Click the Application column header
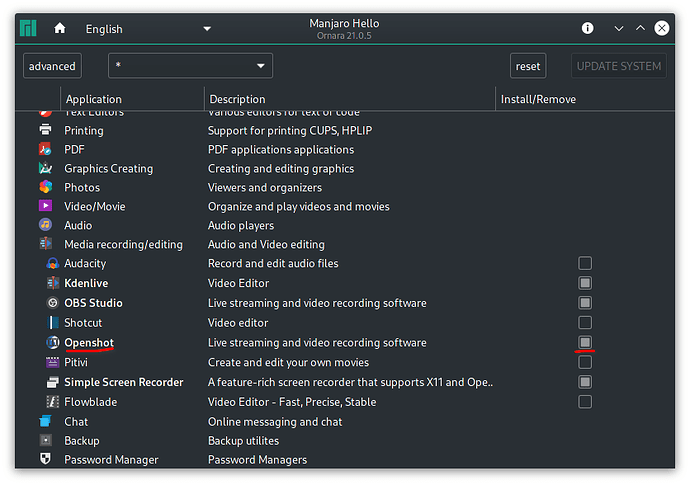Viewport: 690px width, 485px height. 132,99
